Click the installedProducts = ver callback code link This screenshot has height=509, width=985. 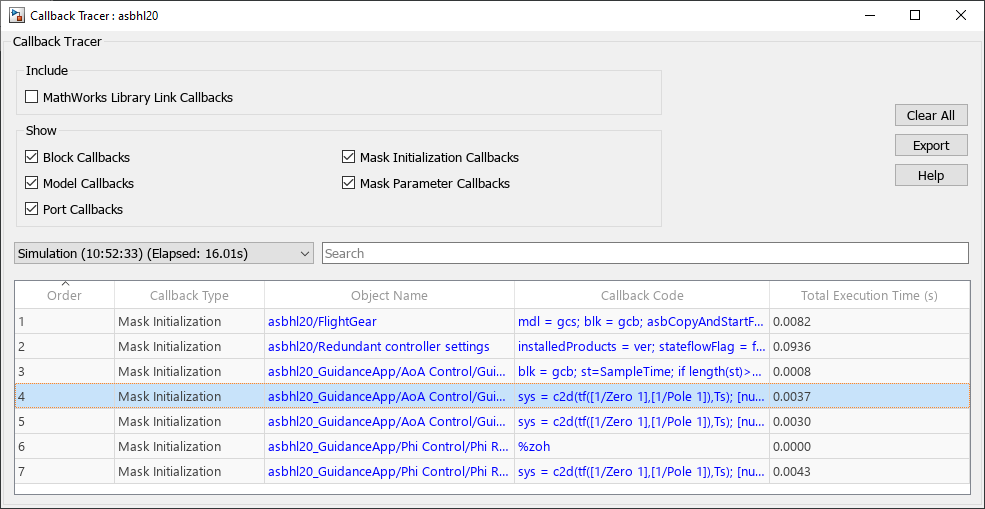(640, 347)
